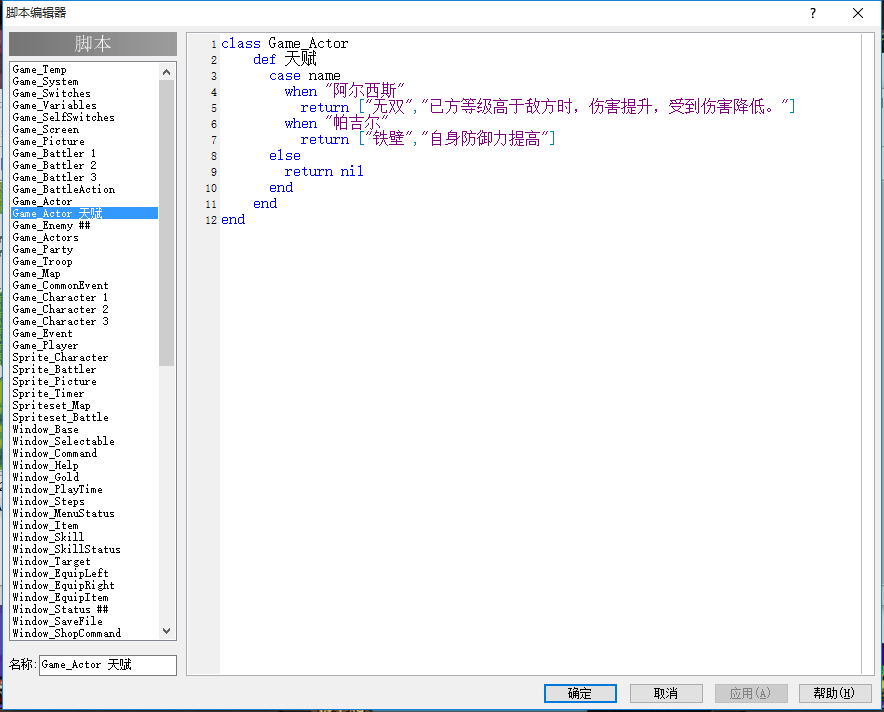This screenshot has height=712, width=884.
Task: Select Game_Character 1 script
Action: (85, 297)
